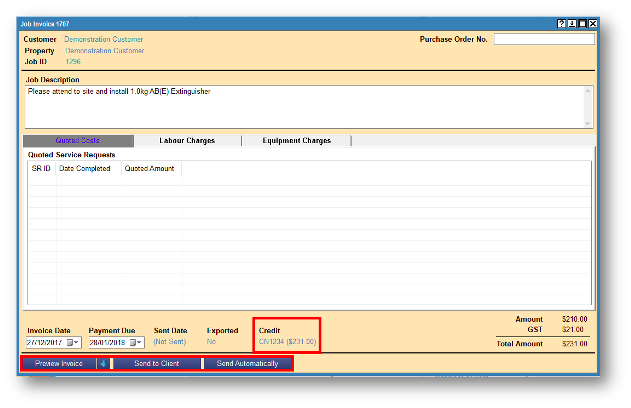
Task: Open Job ID 1296 link
Action: (73, 62)
